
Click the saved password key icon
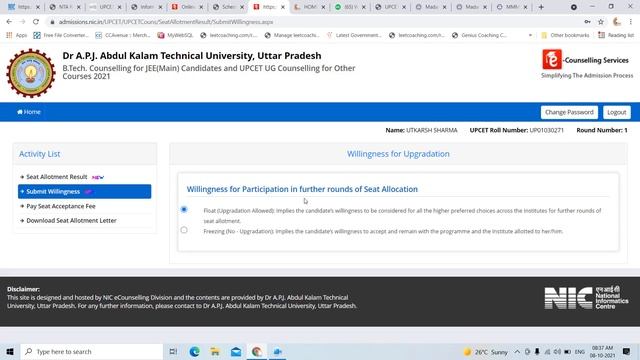pos(587,22)
